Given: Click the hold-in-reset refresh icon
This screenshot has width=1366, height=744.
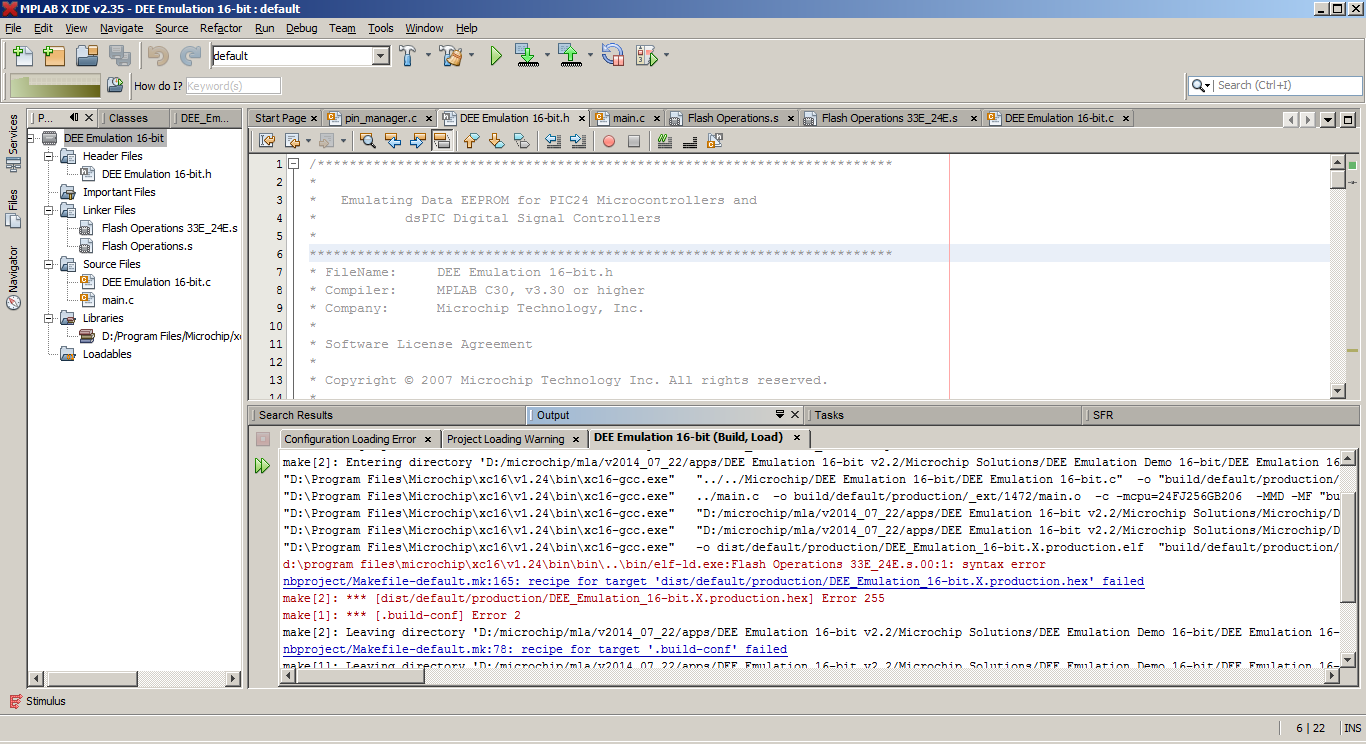Looking at the screenshot, I should (613, 56).
